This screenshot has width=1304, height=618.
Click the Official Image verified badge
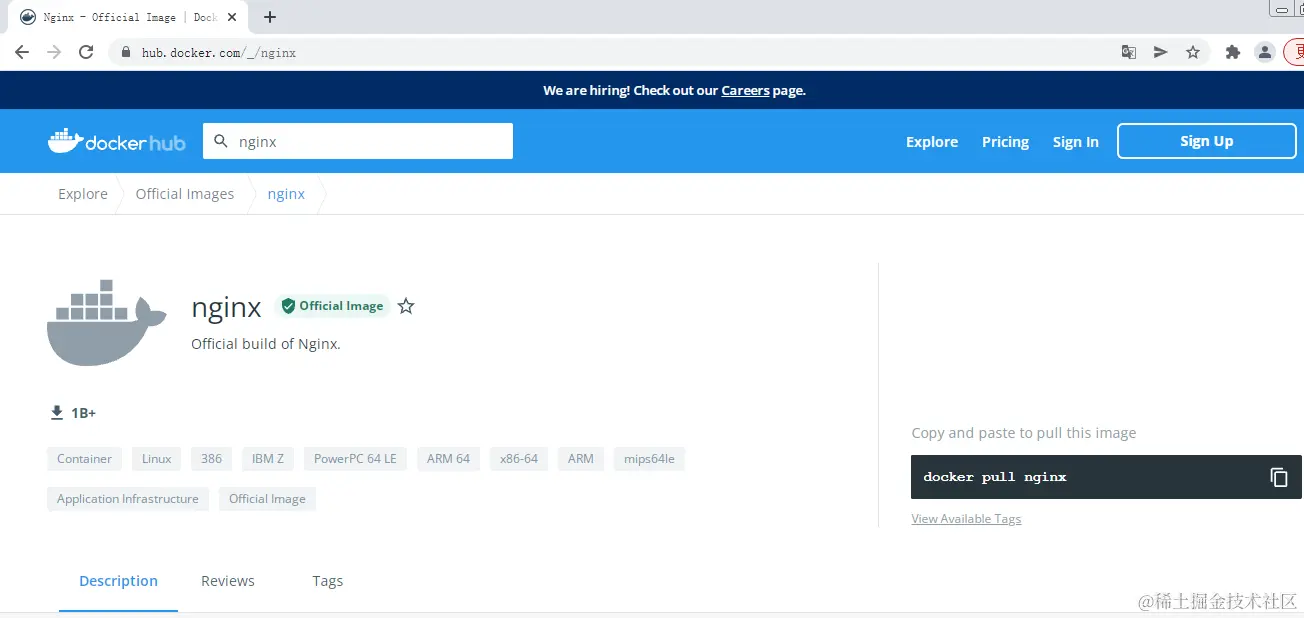(x=333, y=306)
